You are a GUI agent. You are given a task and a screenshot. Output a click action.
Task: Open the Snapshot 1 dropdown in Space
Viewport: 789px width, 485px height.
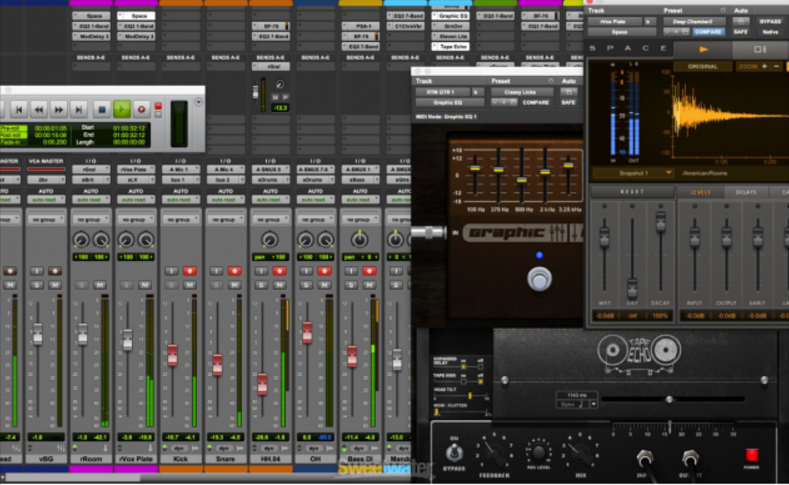click(x=634, y=173)
